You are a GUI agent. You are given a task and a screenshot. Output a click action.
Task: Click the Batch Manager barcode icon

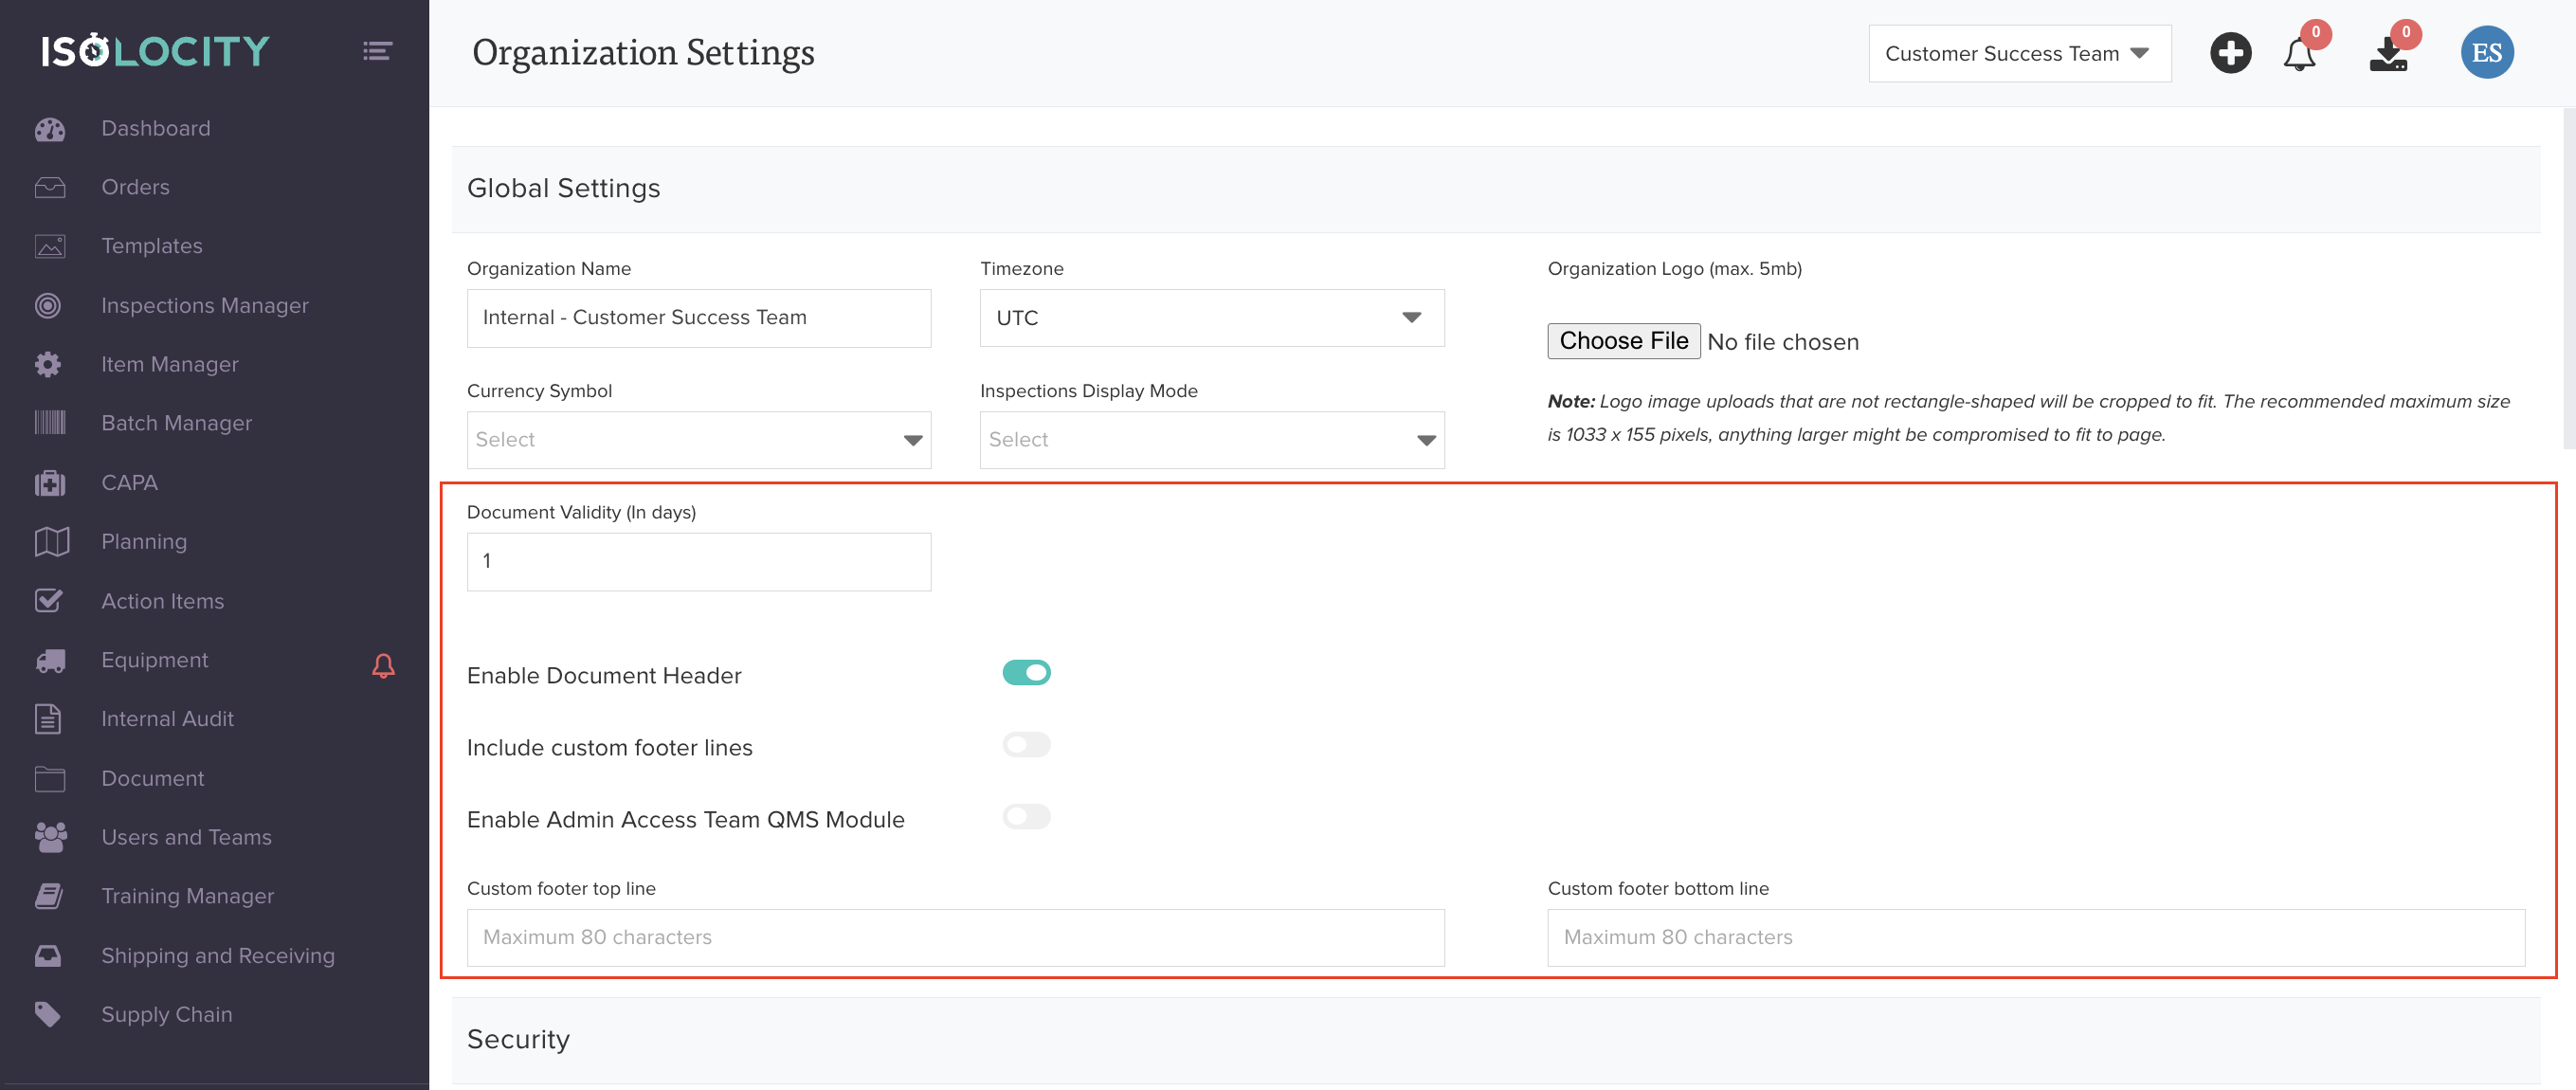[x=49, y=423]
